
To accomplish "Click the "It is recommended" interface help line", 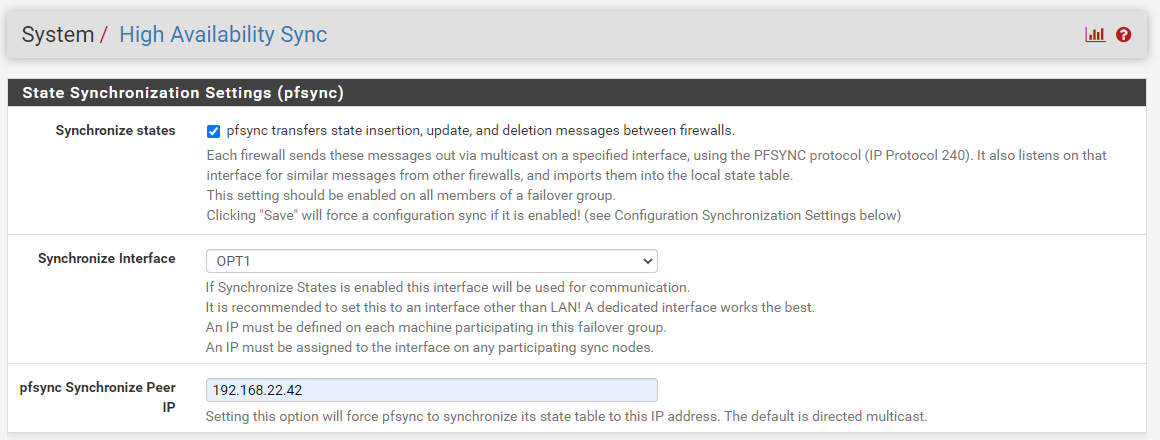I will pos(510,308).
